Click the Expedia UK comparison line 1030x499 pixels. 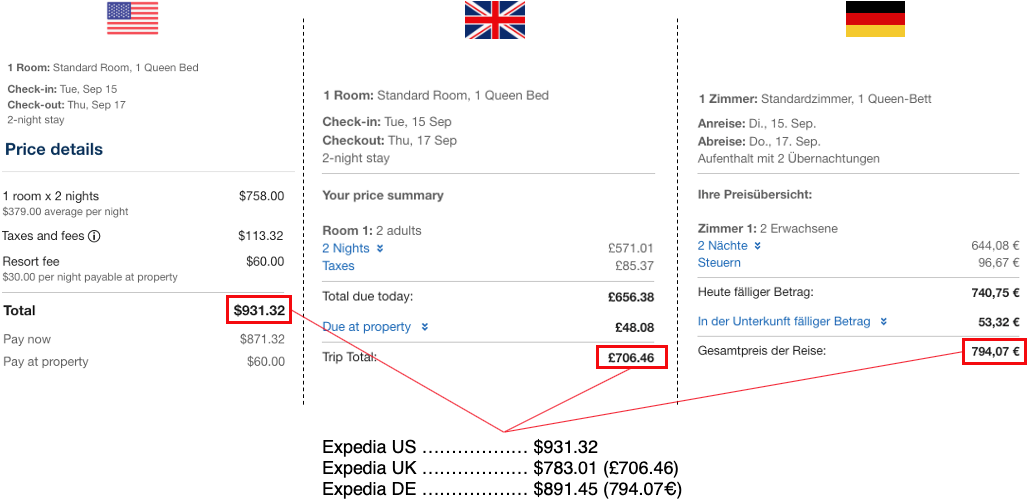click(500, 468)
